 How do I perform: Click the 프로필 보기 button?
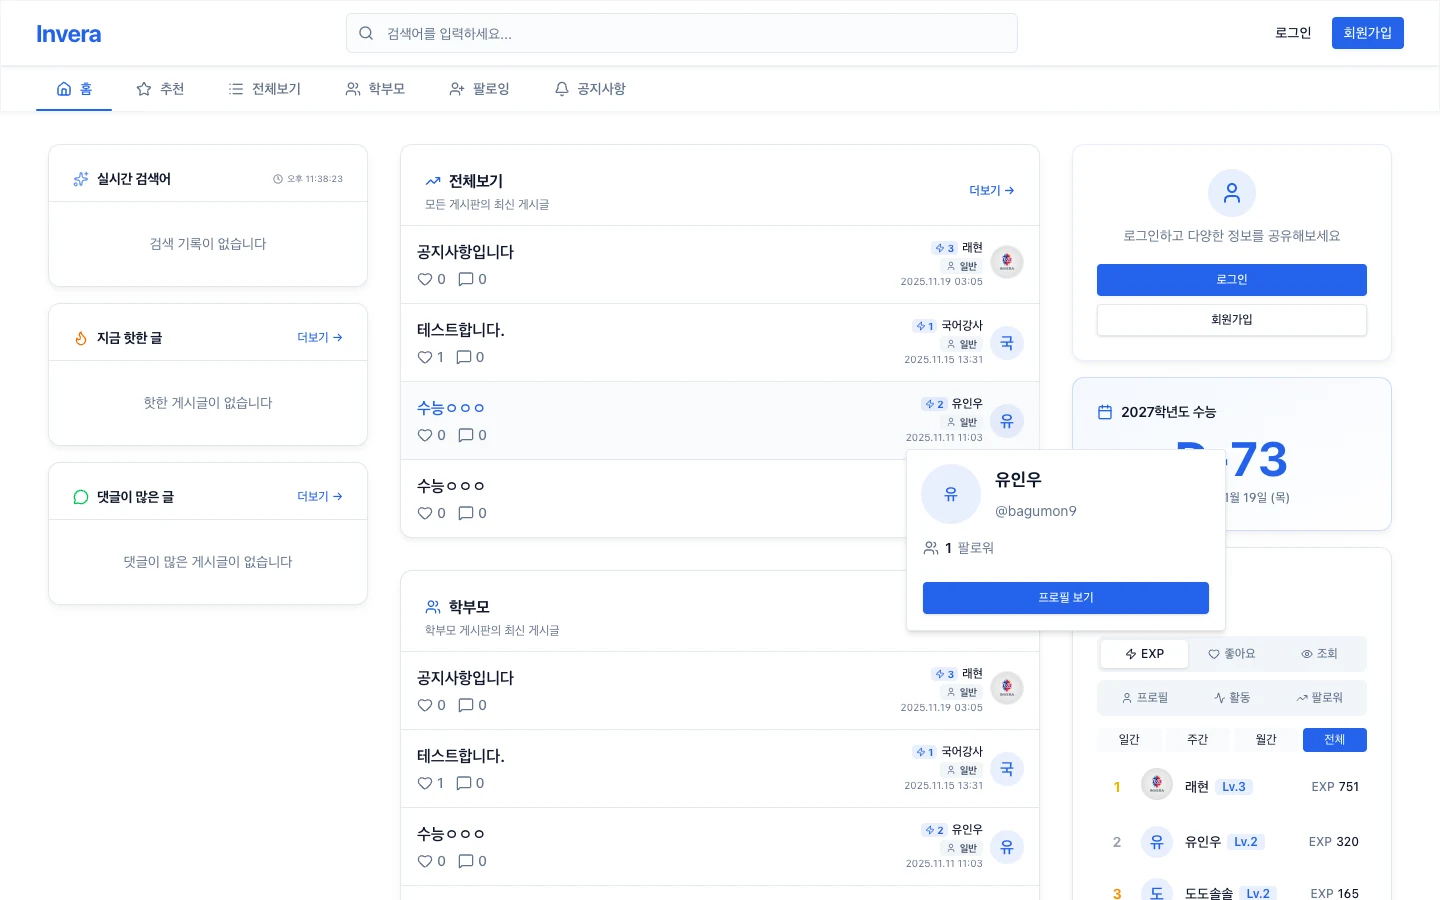coord(1066,598)
